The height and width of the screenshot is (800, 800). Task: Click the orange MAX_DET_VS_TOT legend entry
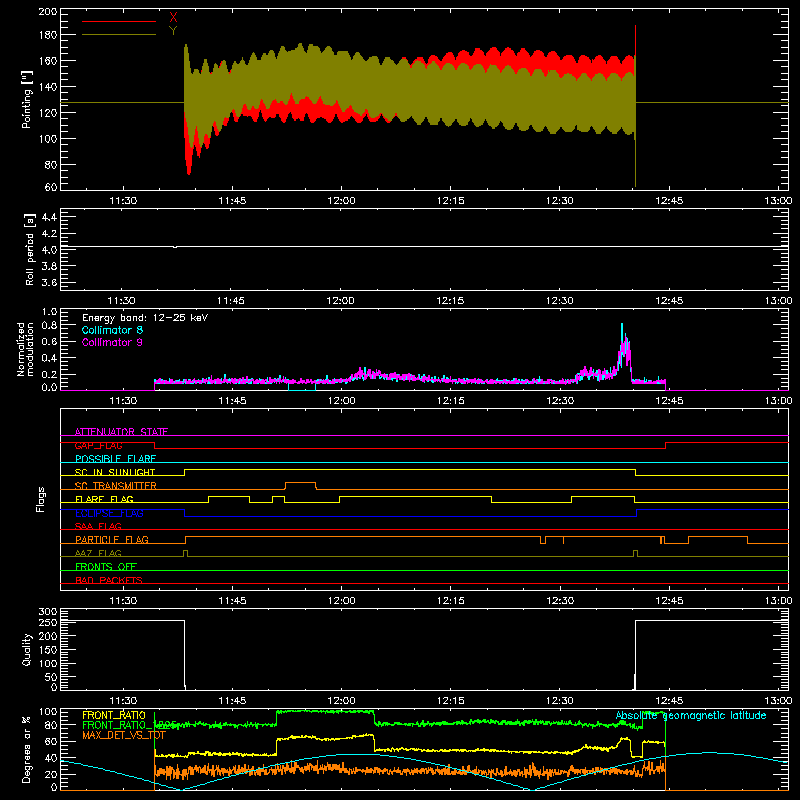124,735
